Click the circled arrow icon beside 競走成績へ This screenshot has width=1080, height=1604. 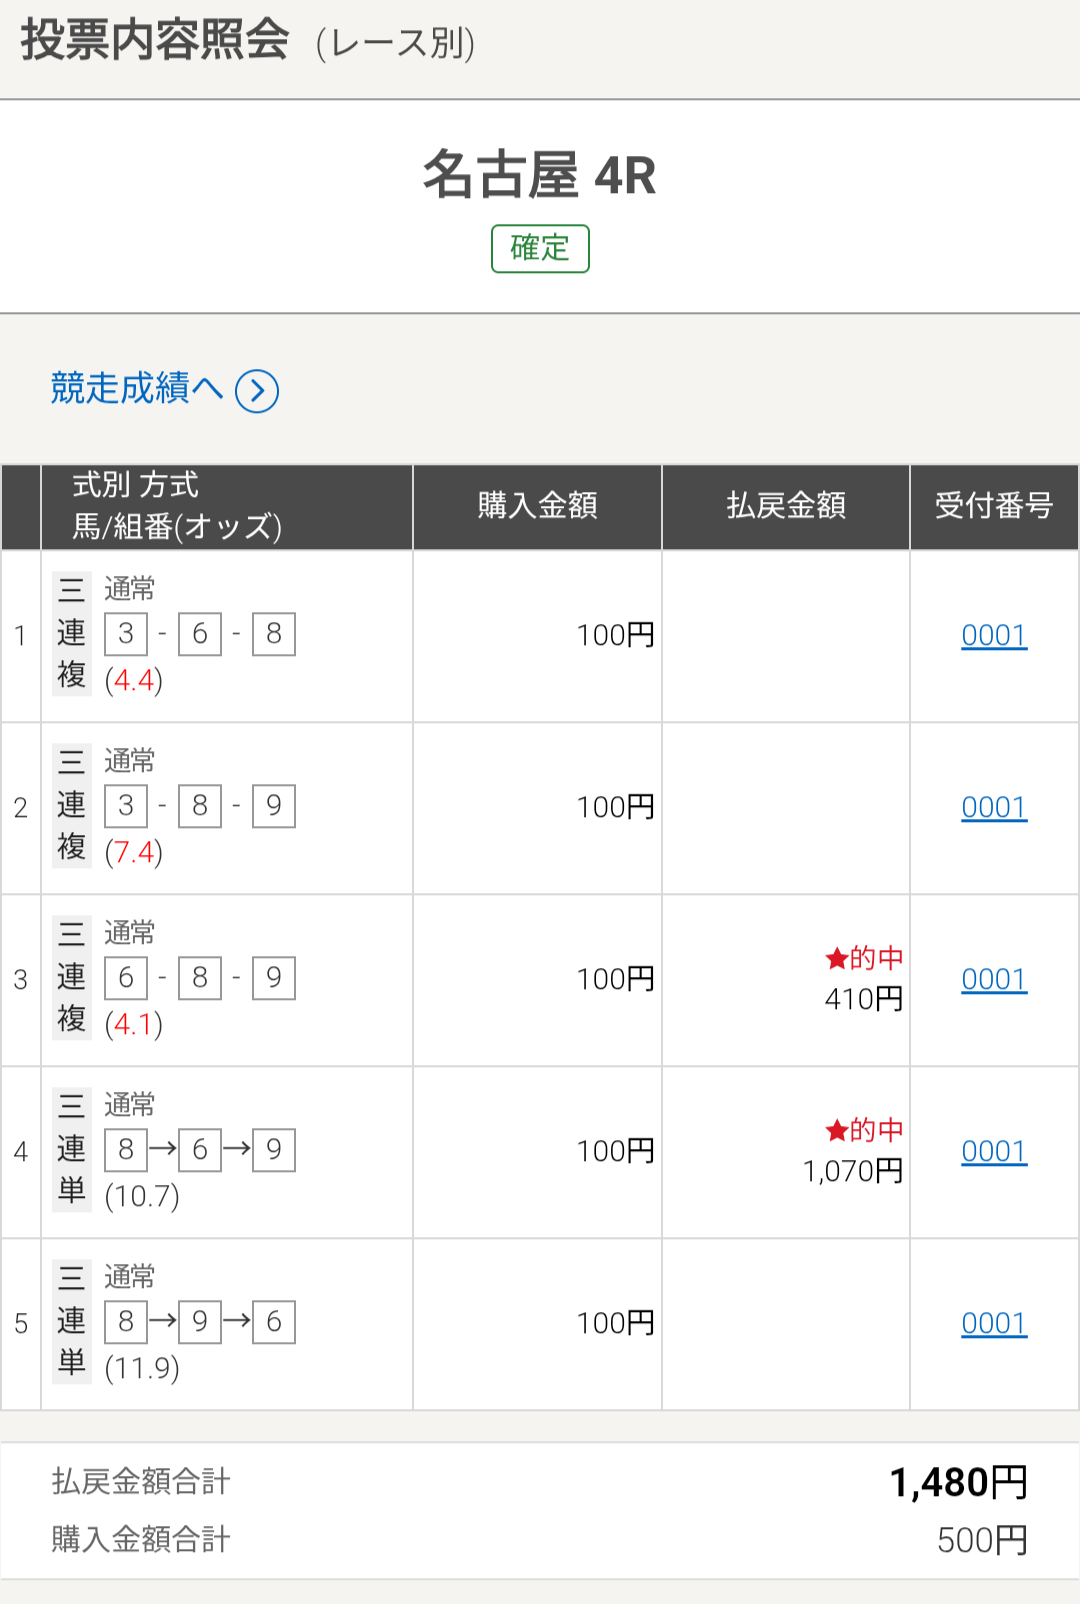pos(257,391)
